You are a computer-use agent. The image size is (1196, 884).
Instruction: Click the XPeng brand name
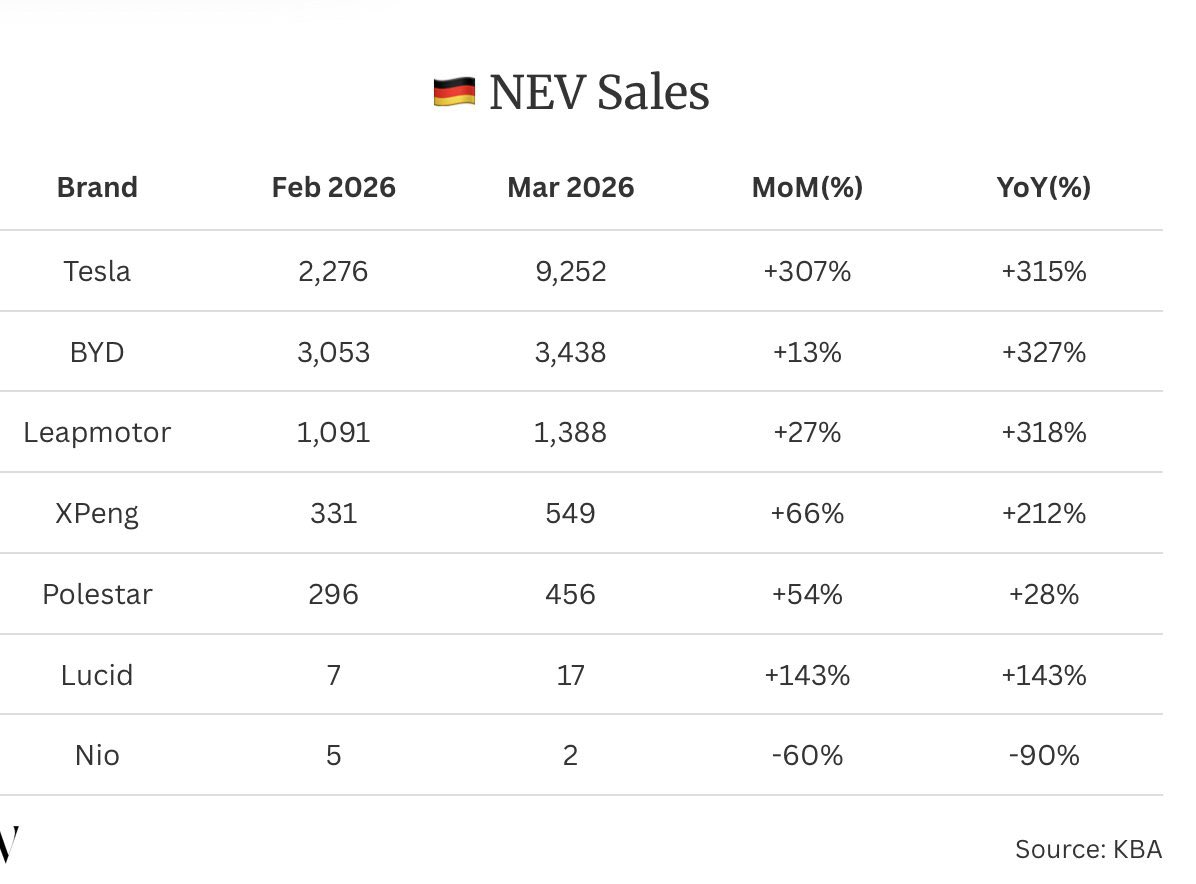97,513
